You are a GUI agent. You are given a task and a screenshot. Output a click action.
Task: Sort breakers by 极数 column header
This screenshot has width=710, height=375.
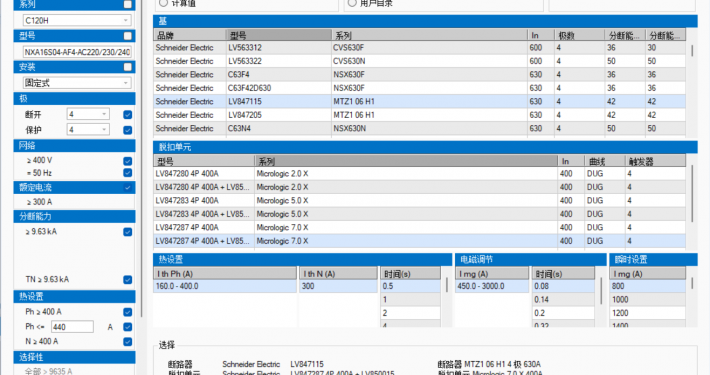pyautogui.click(x=579, y=35)
